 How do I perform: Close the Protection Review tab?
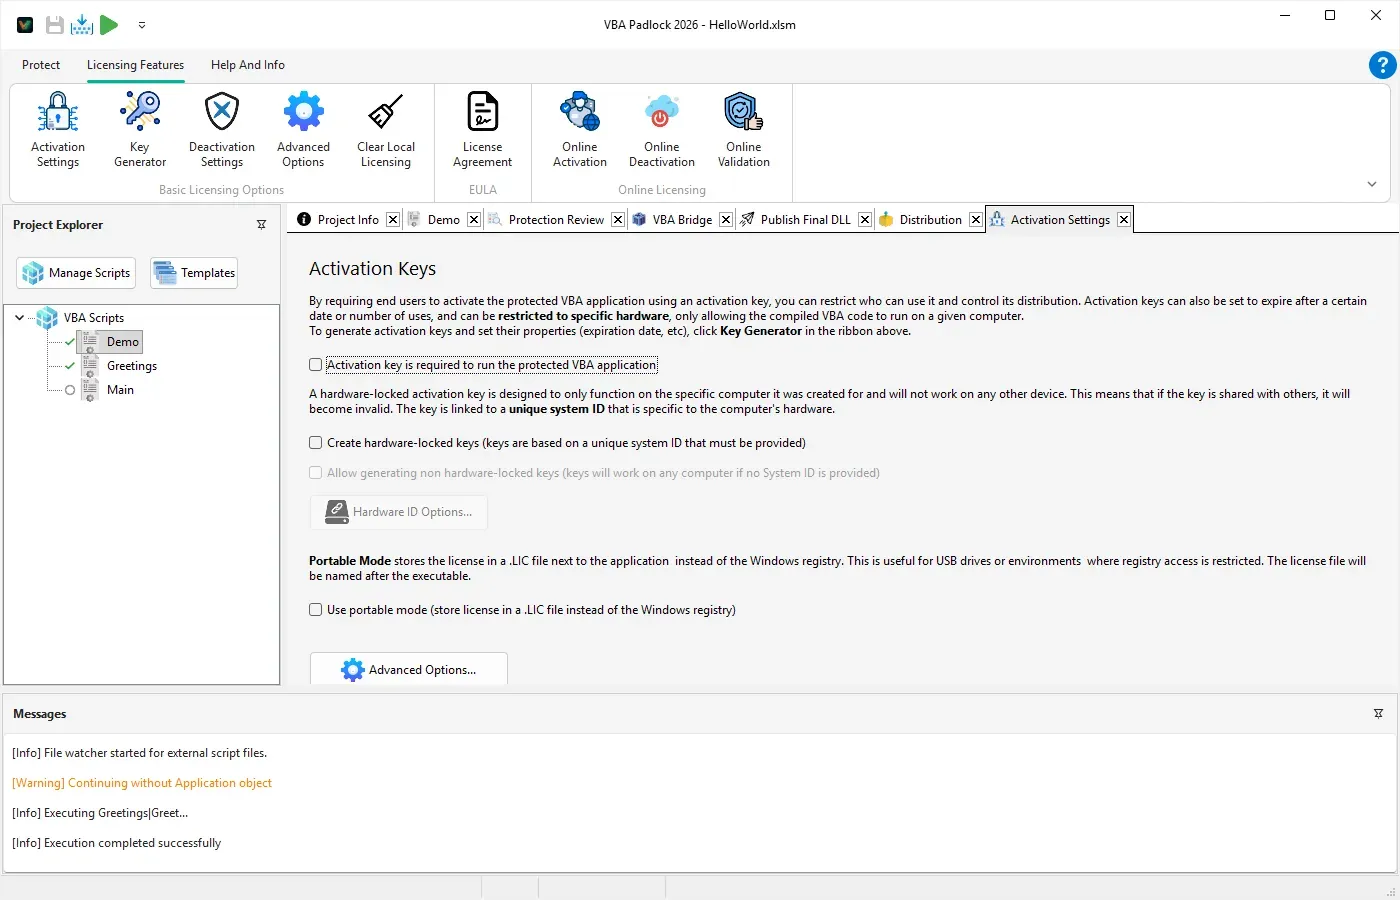coord(618,220)
